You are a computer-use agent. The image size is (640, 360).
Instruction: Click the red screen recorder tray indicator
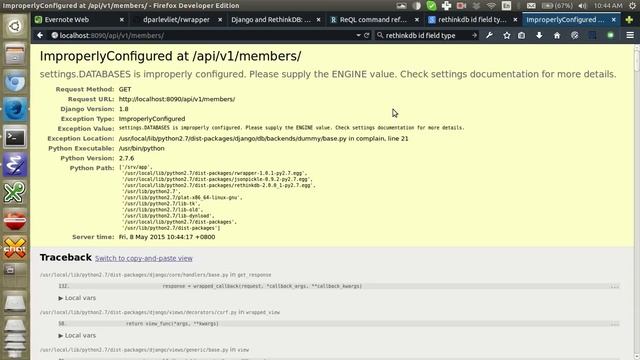(461, 6)
